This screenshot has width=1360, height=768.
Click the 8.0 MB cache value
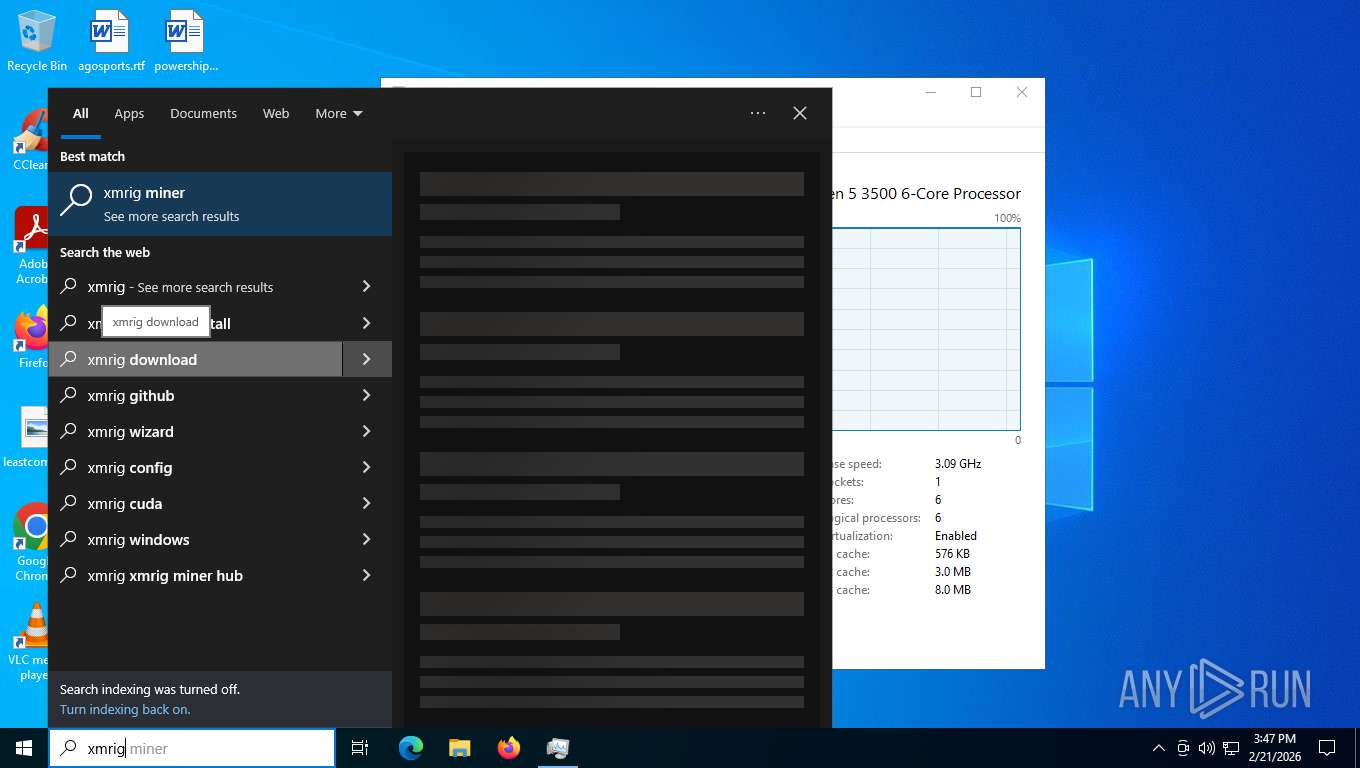click(x=953, y=590)
